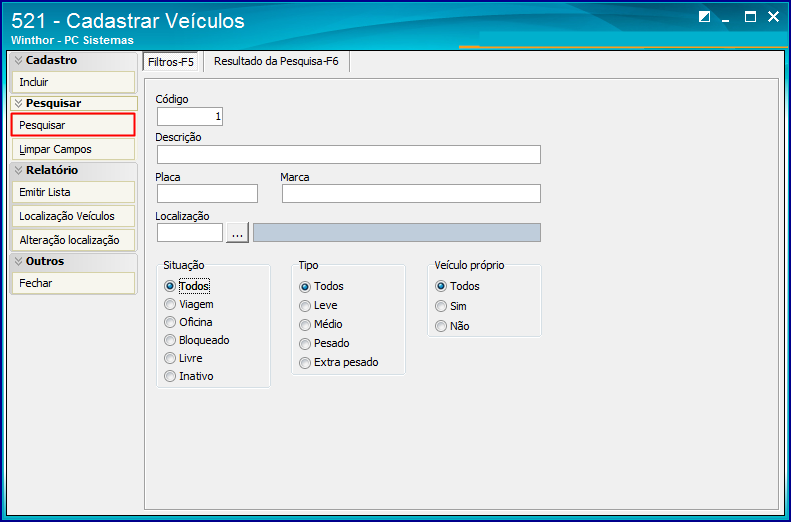This screenshot has height=522, width=791.
Task: Maximize the Cadastrar Veículos window
Action: click(x=750, y=17)
